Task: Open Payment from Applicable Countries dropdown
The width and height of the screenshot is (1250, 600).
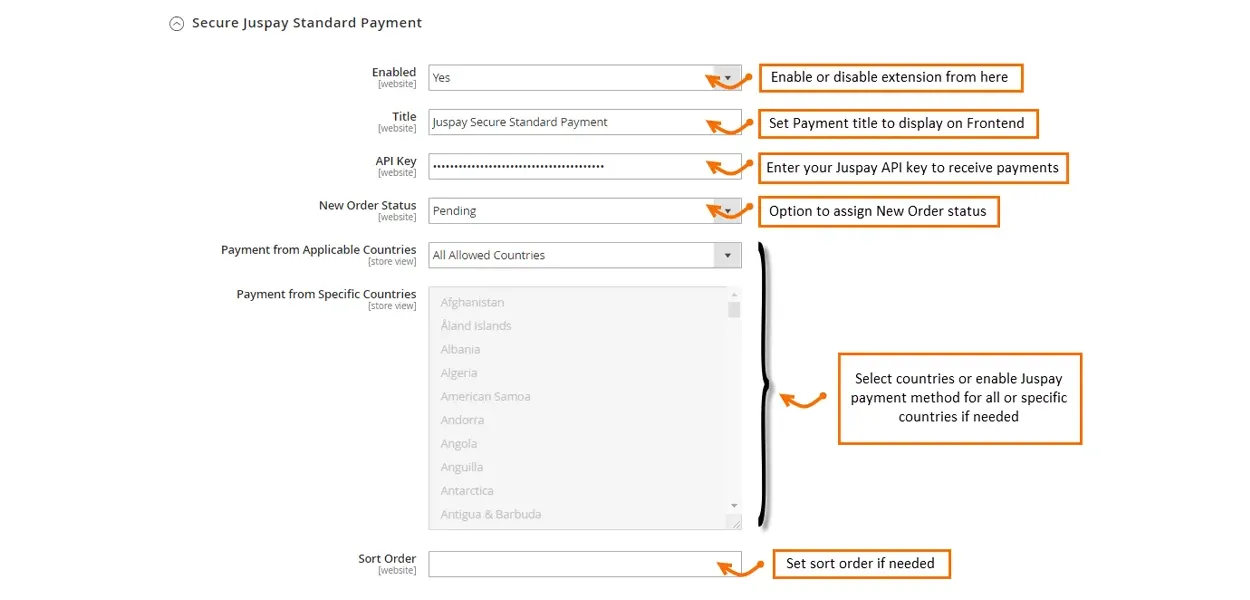Action: click(584, 255)
